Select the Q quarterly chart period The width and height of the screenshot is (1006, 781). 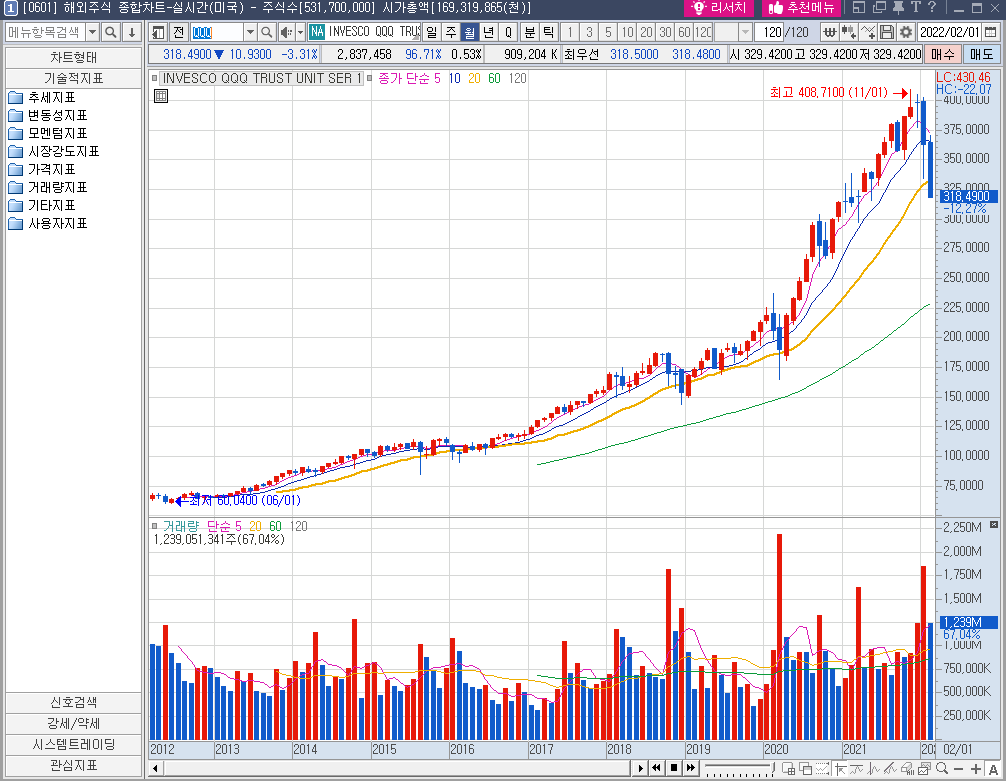(x=508, y=32)
